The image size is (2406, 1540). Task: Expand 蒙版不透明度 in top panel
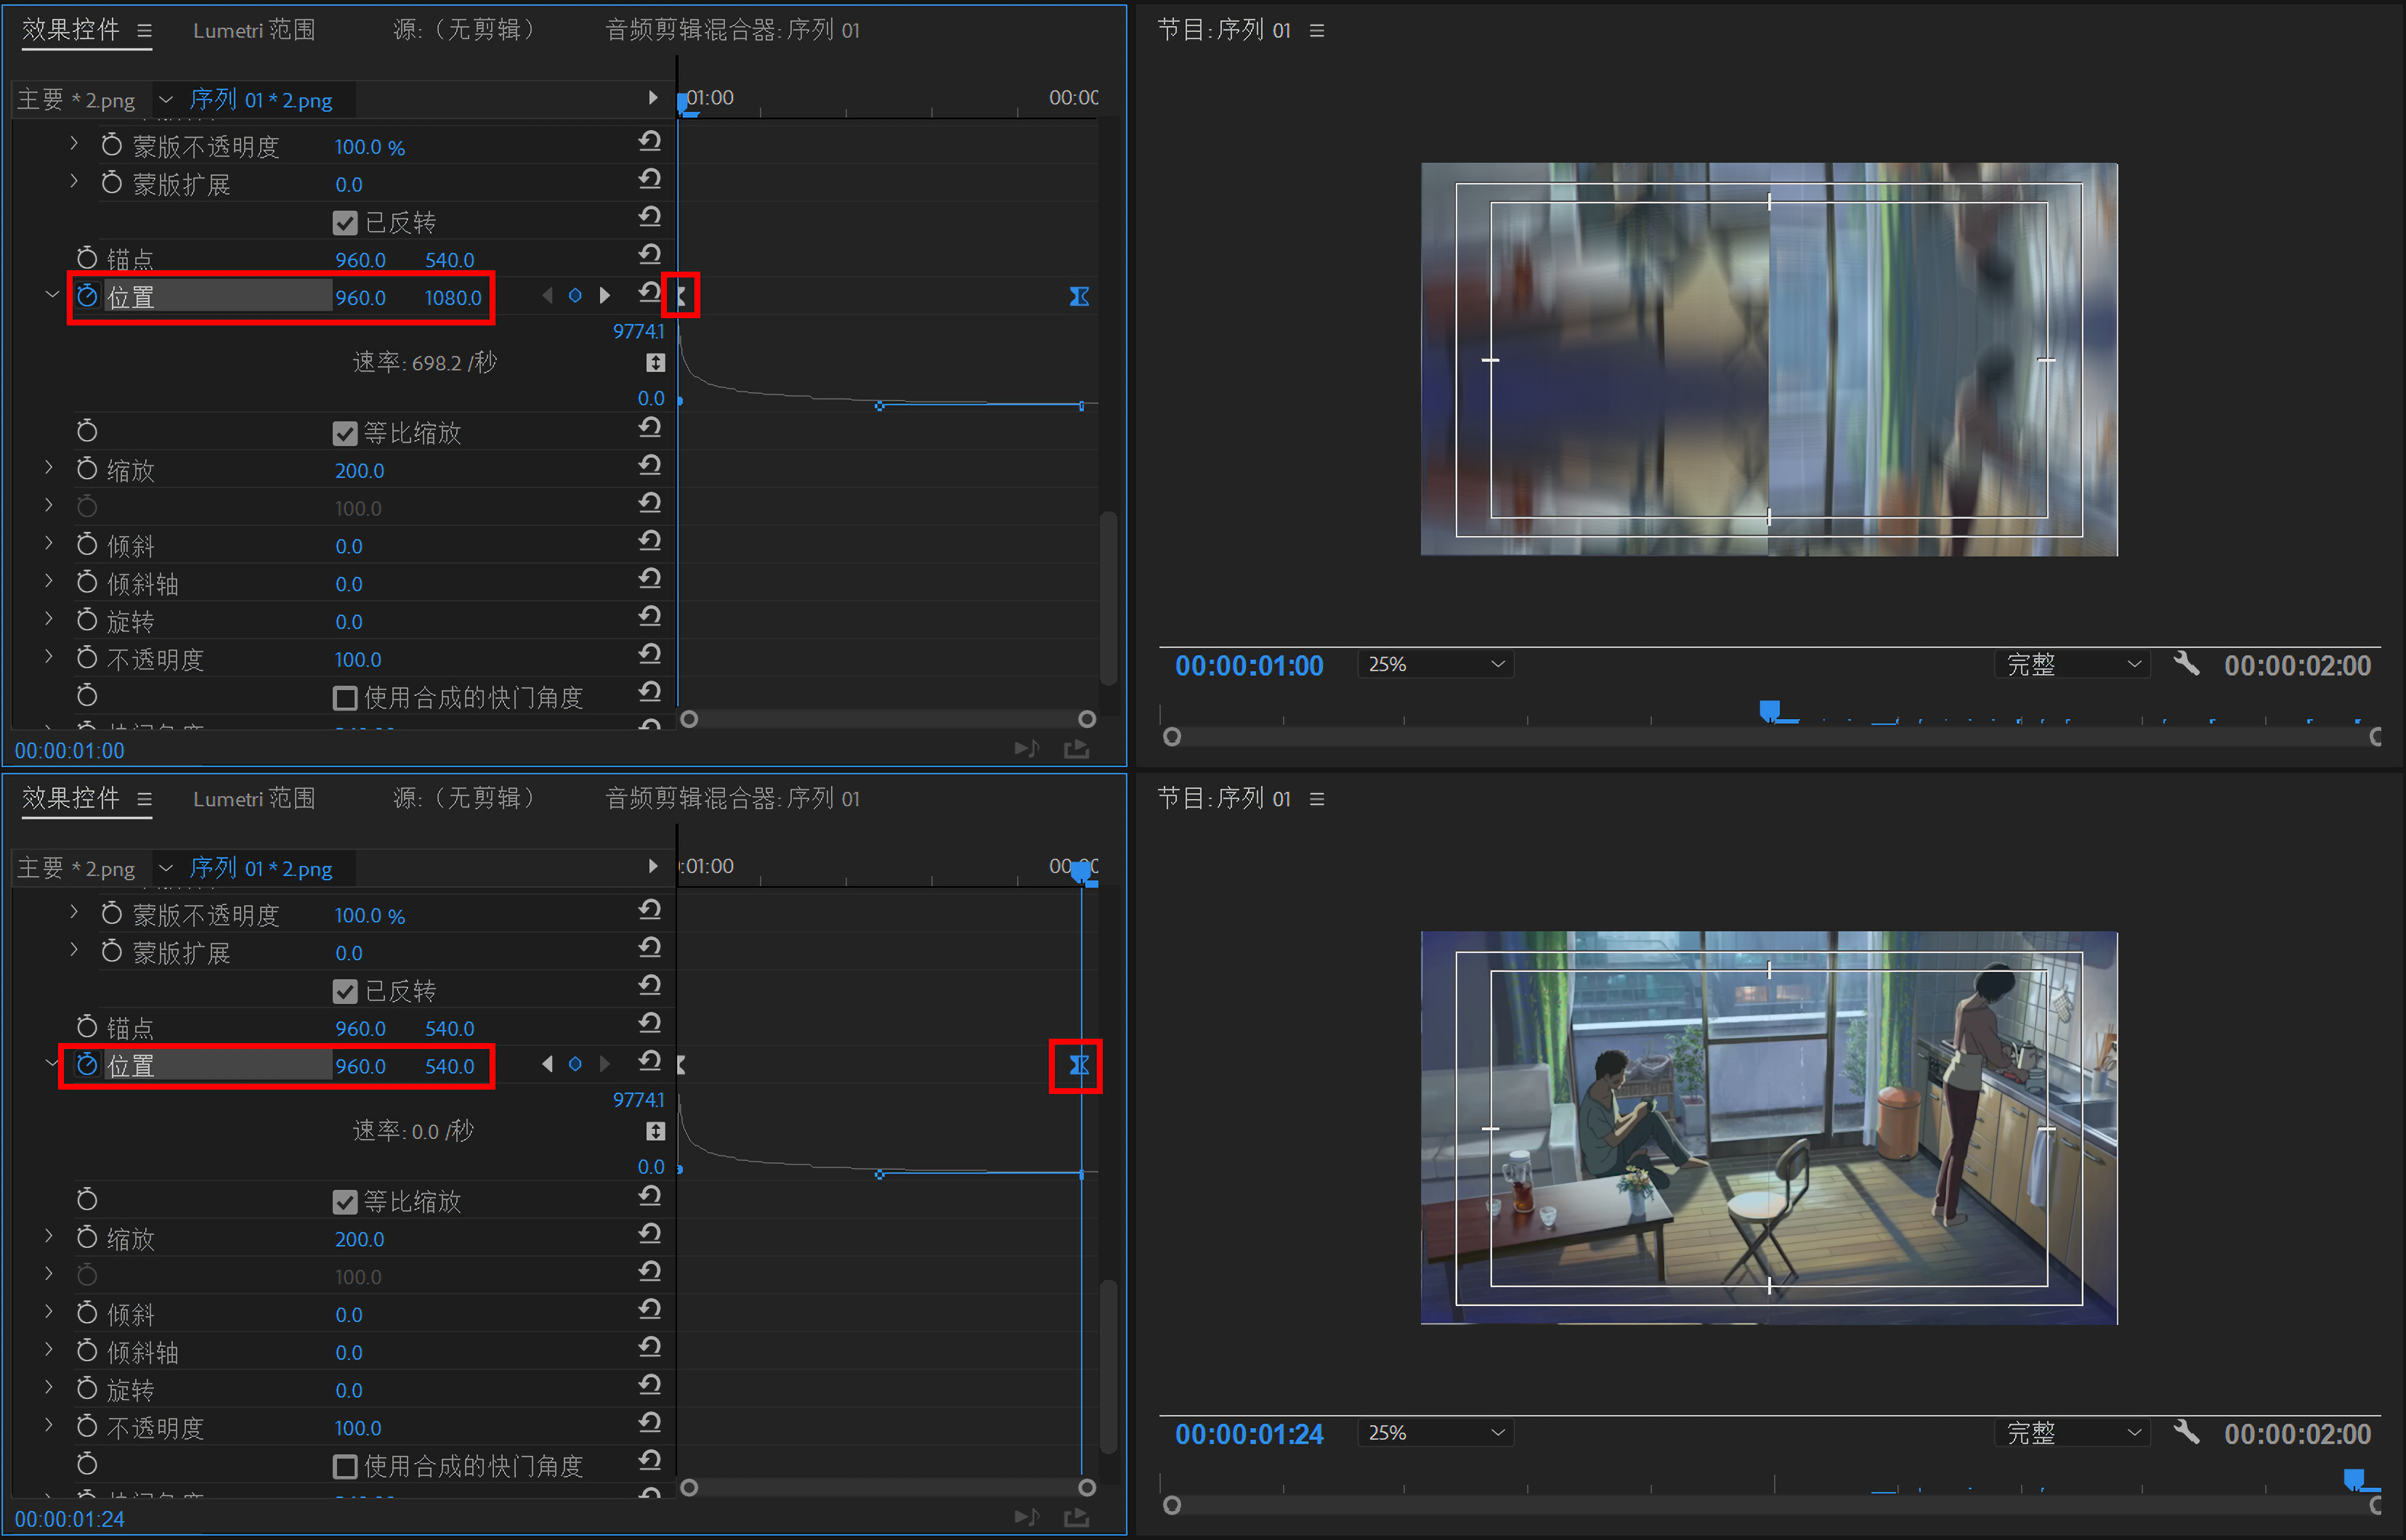74,144
